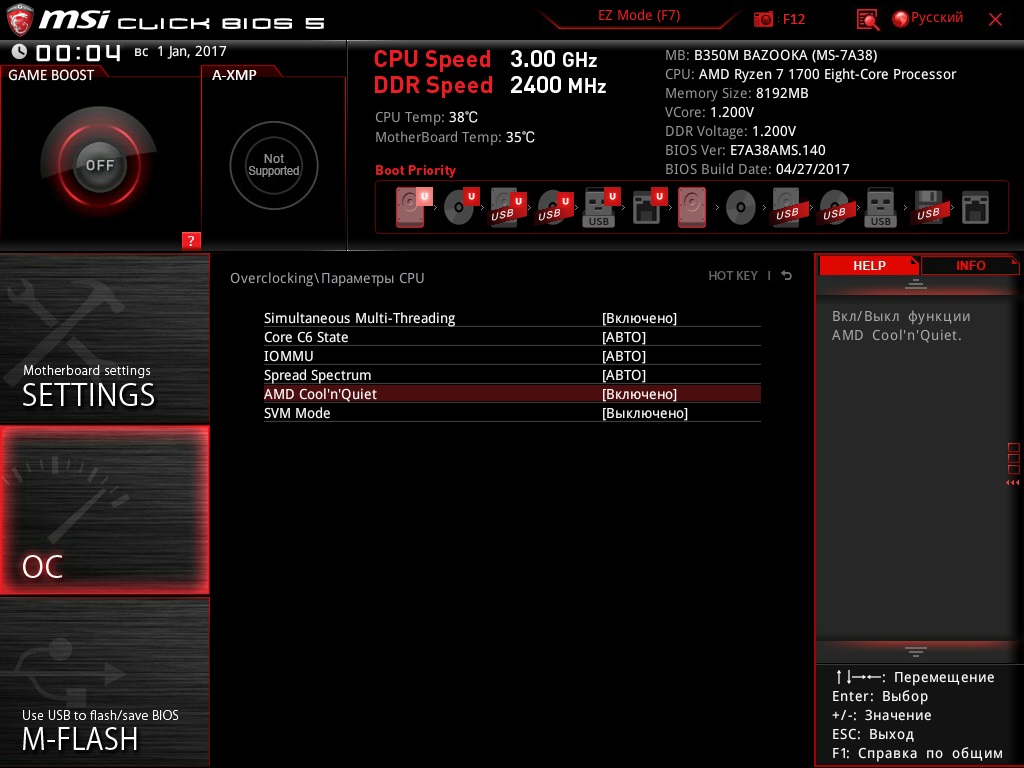Open the OC overclocking section
This screenshot has height=768, width=1024.
pyautogui.click(x=104, y=510)
